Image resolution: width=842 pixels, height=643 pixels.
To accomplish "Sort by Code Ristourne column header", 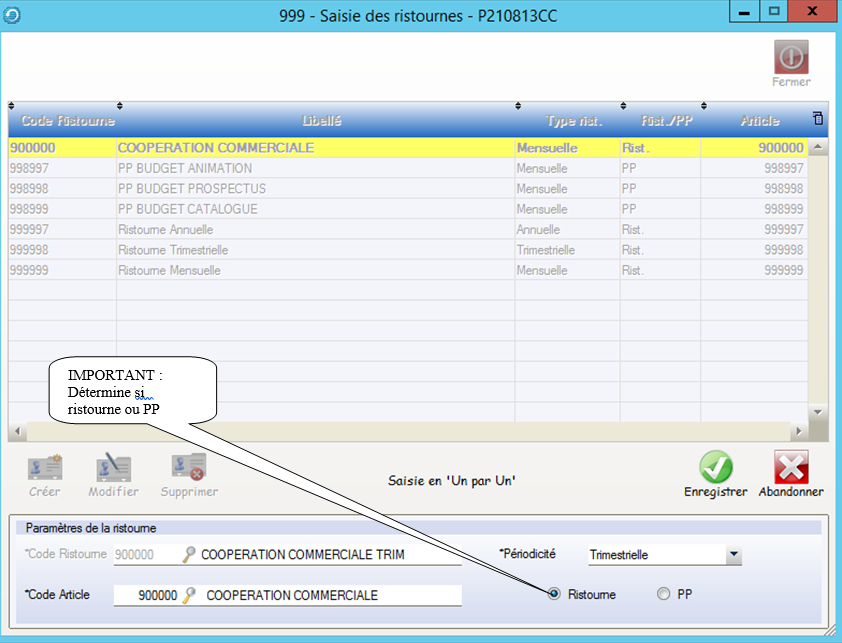I will pos(62,121).
